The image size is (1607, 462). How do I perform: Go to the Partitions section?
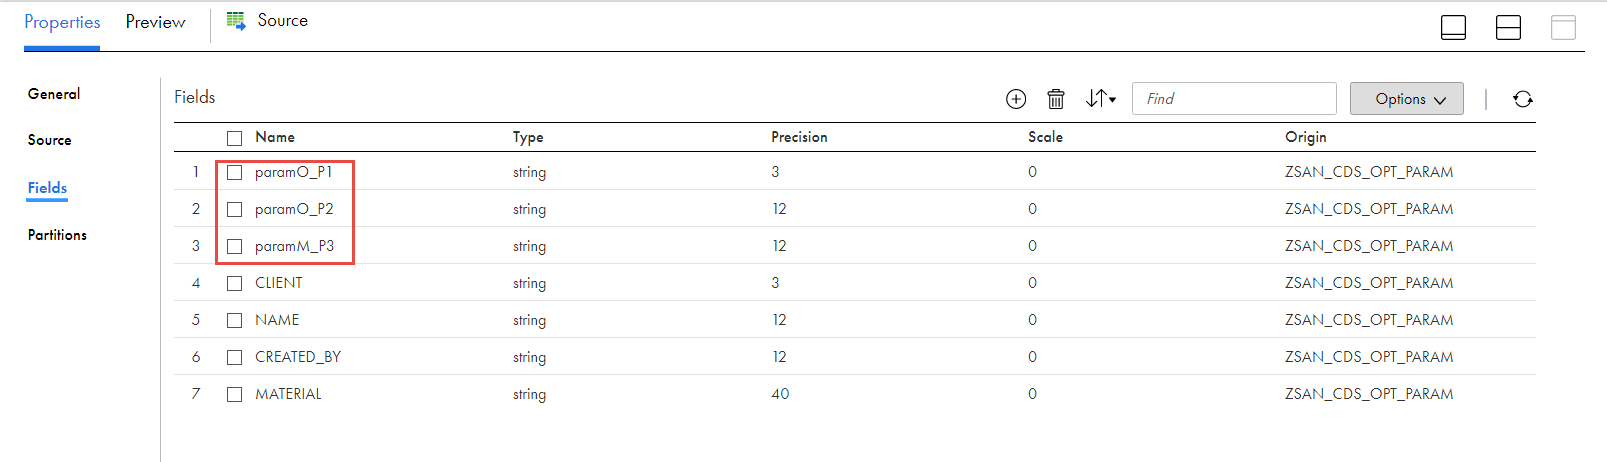pyautogui.click(x=57, y=235)
